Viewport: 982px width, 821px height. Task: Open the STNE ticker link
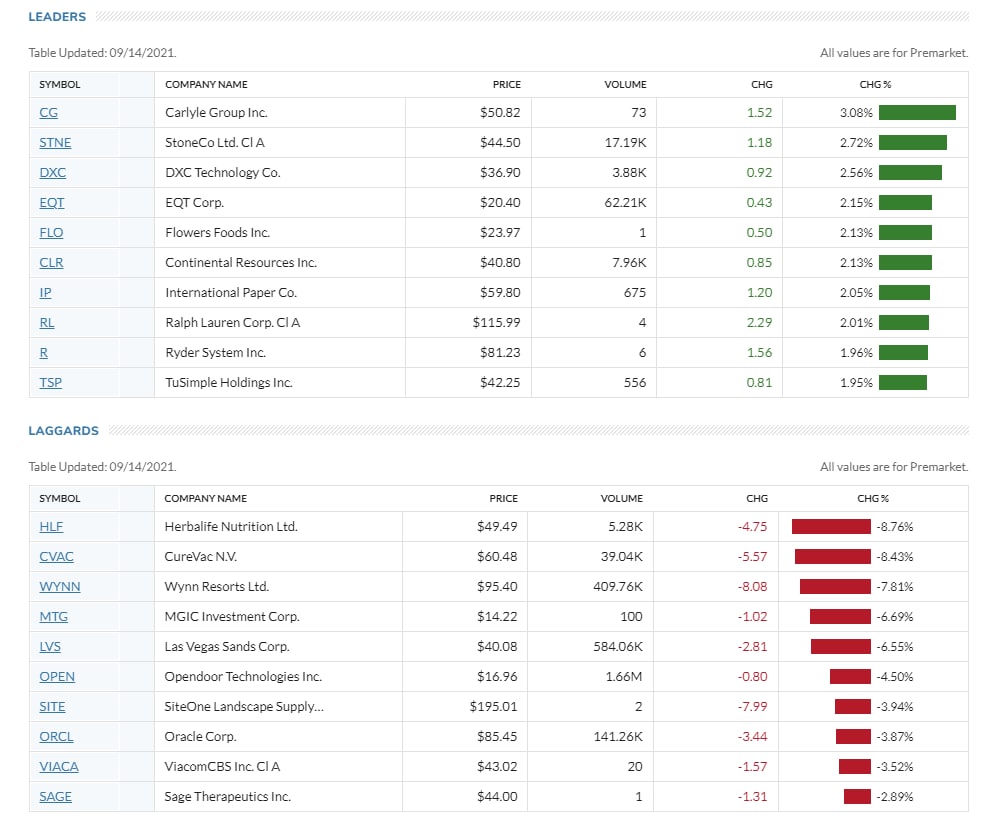55,143
